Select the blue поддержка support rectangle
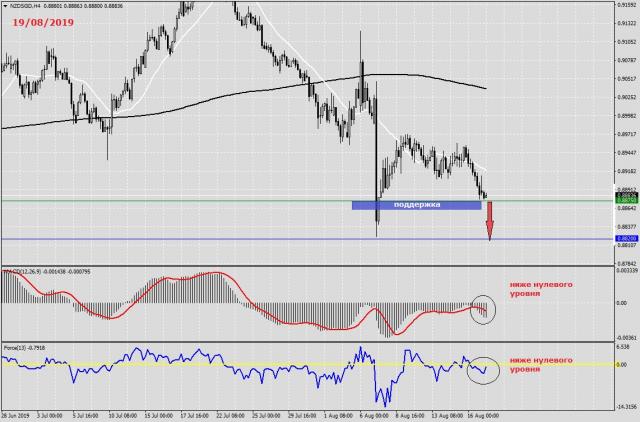 click(x=416, y=204)
